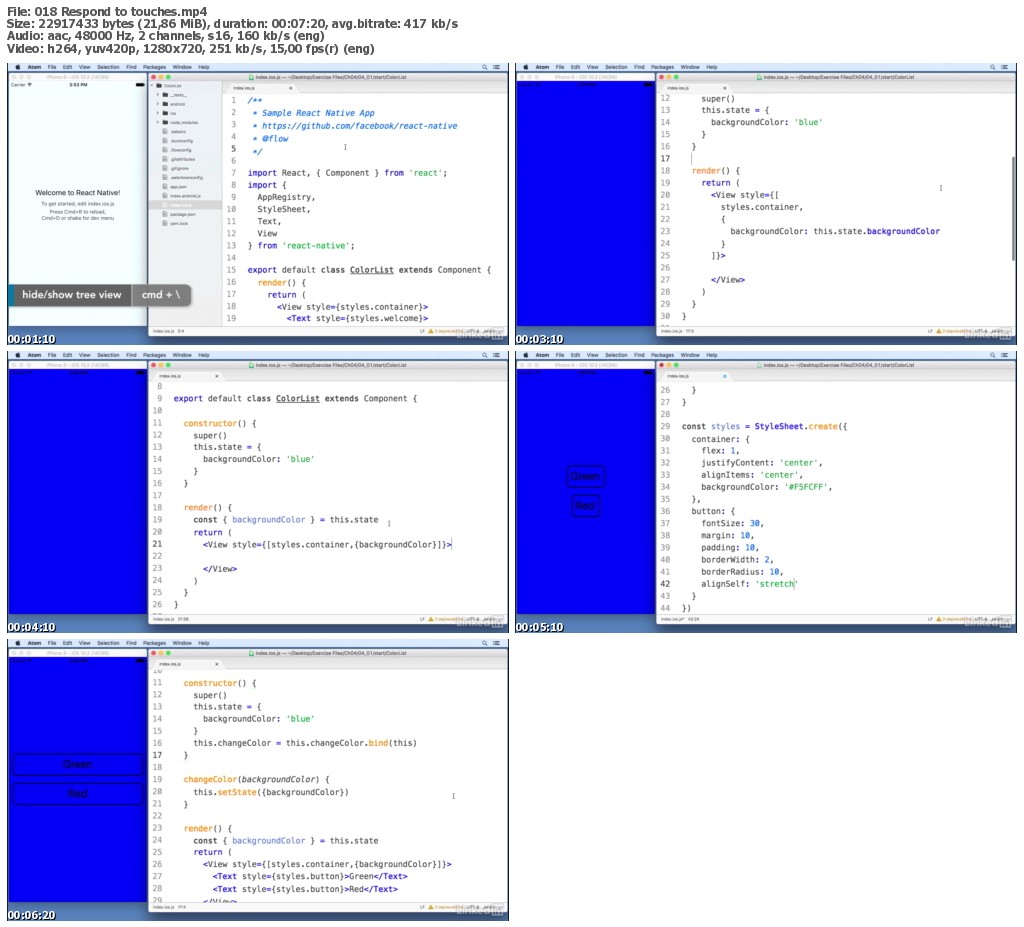Click the .gitattributes file icon in tree view
This screenshot has height=927, width=1024.
165,159
